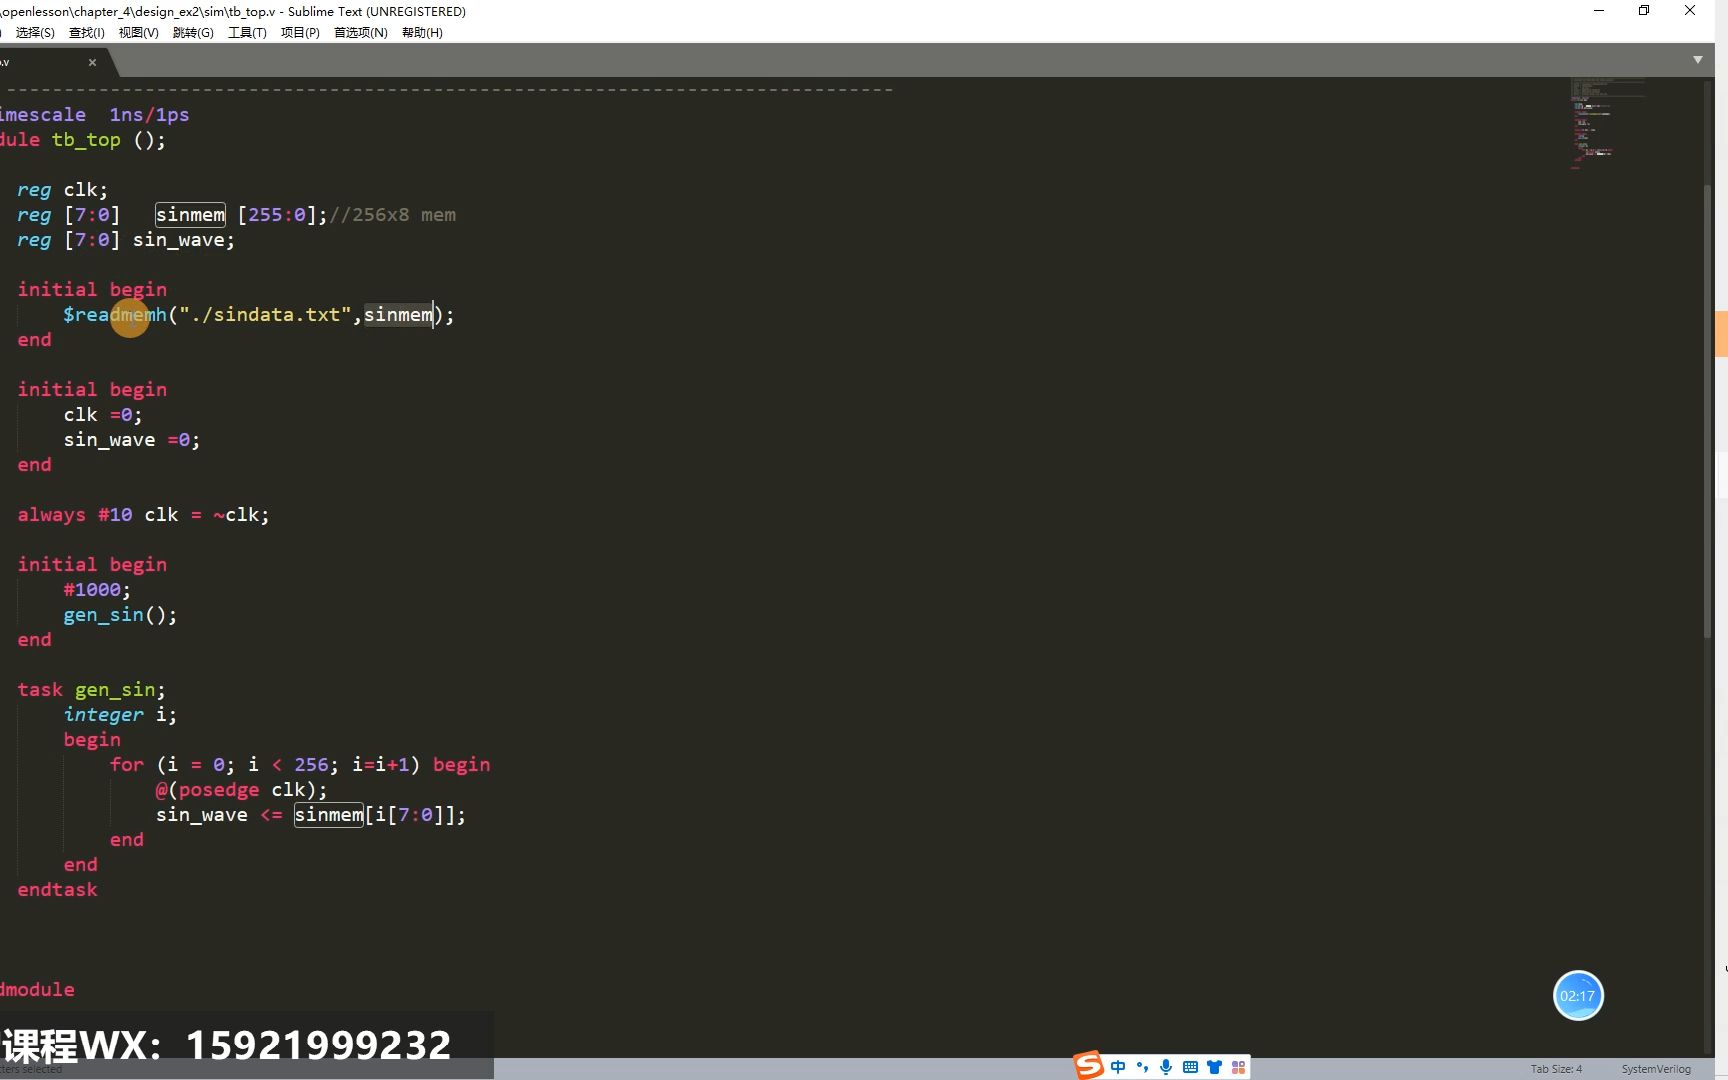Viewport: 1728px width, 1080px height.
Task: Click the vertical editor scrollbar
Action: 1708,410
